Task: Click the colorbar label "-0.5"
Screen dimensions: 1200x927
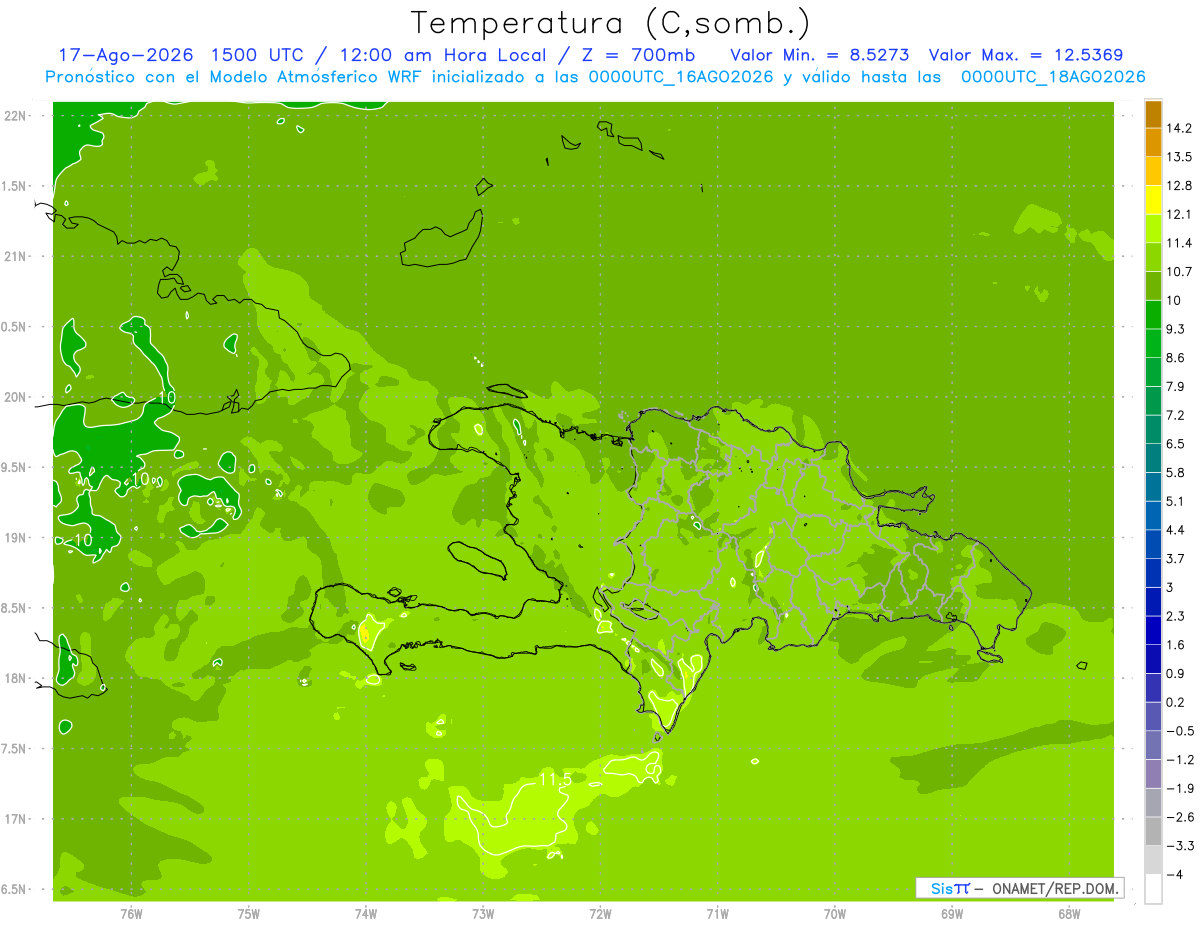Action: pos(1179,731)
